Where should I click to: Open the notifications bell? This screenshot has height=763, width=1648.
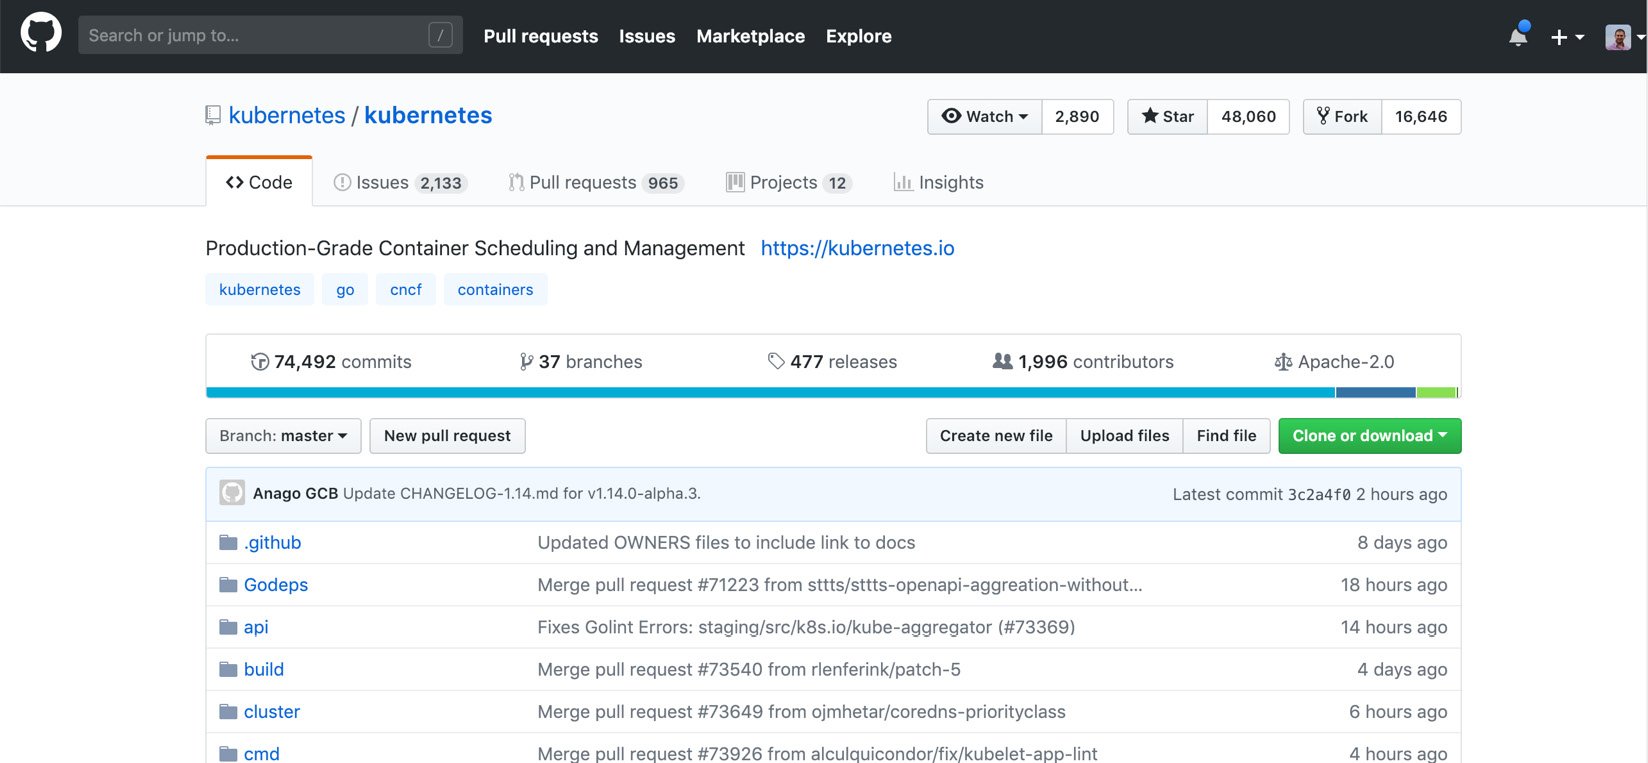(x=1518, y=37)
